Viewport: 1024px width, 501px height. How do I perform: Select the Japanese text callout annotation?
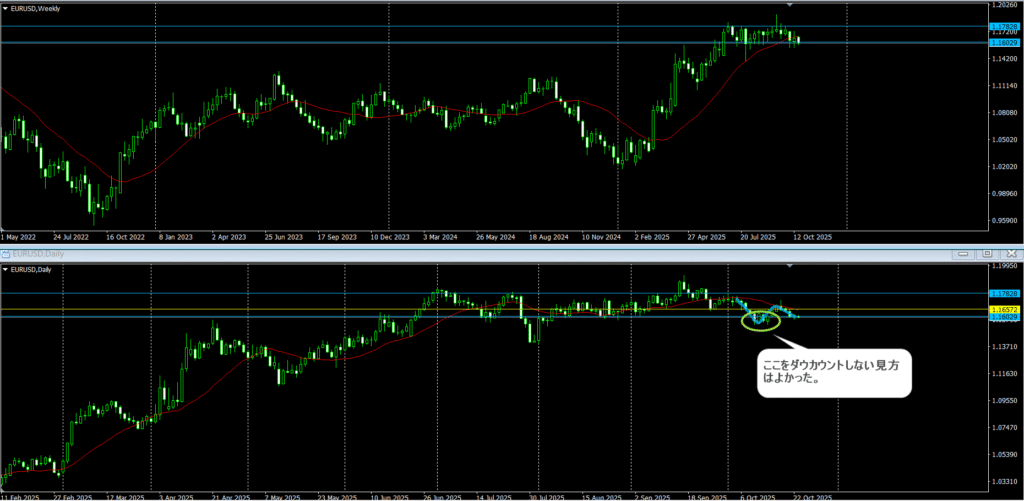tap(834, 373)
